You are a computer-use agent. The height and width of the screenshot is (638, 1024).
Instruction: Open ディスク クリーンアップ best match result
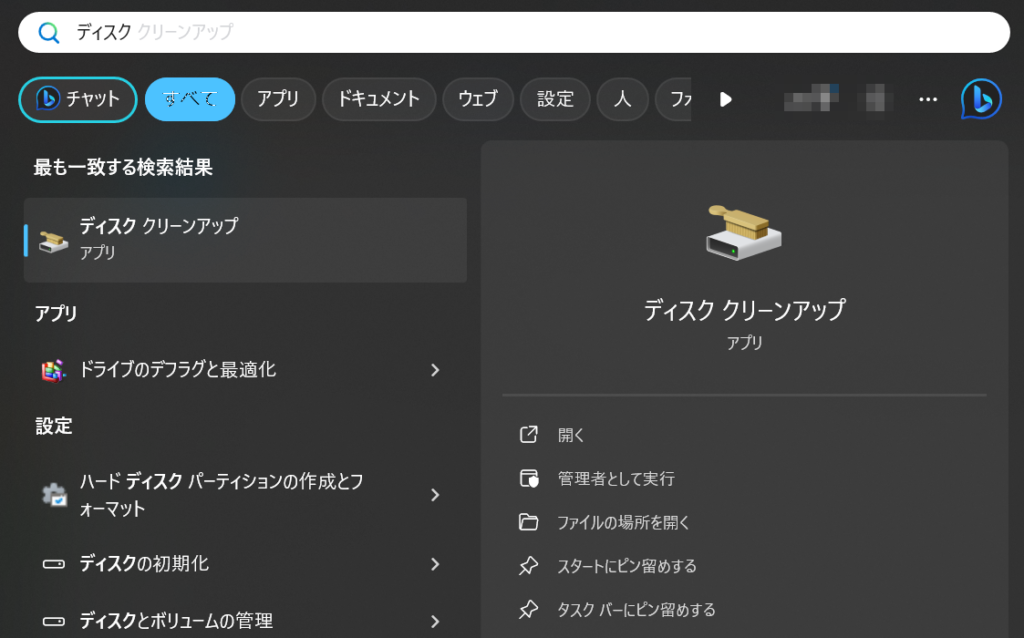point(246,240)
